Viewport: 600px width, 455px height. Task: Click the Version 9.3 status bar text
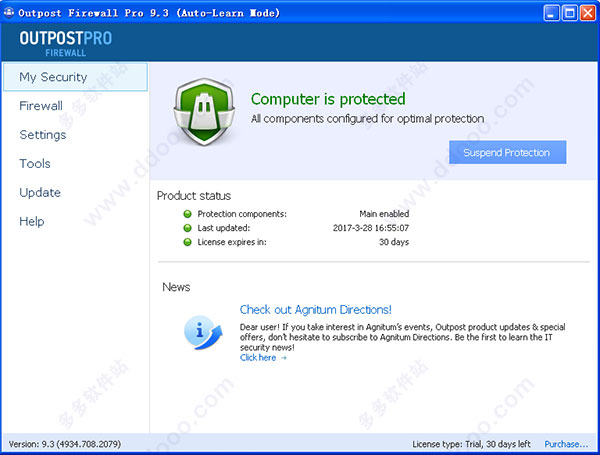coord(65,444)
